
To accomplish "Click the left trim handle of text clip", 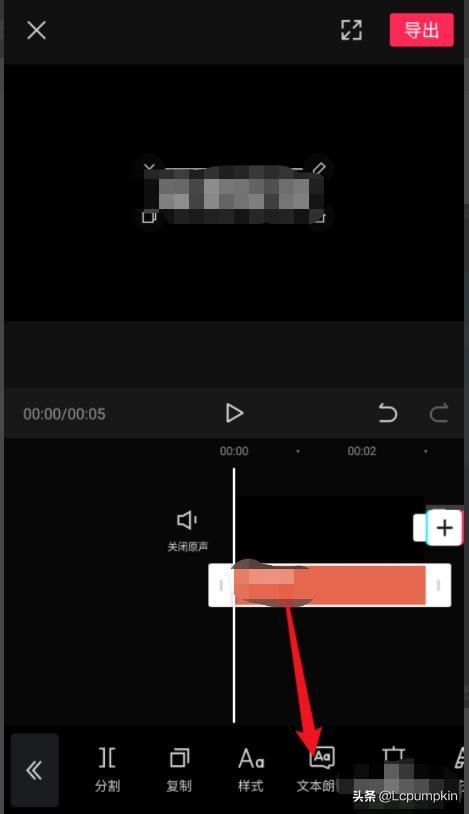I will point(221,585).
